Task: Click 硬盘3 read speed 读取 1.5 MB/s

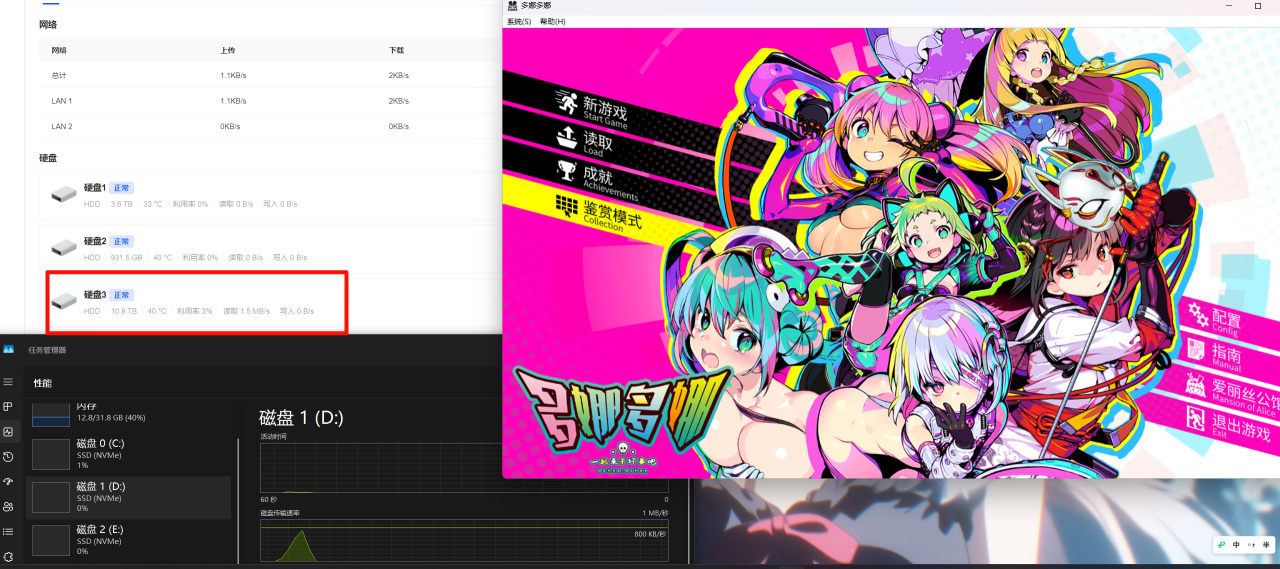Action: (x=246, y=311)
